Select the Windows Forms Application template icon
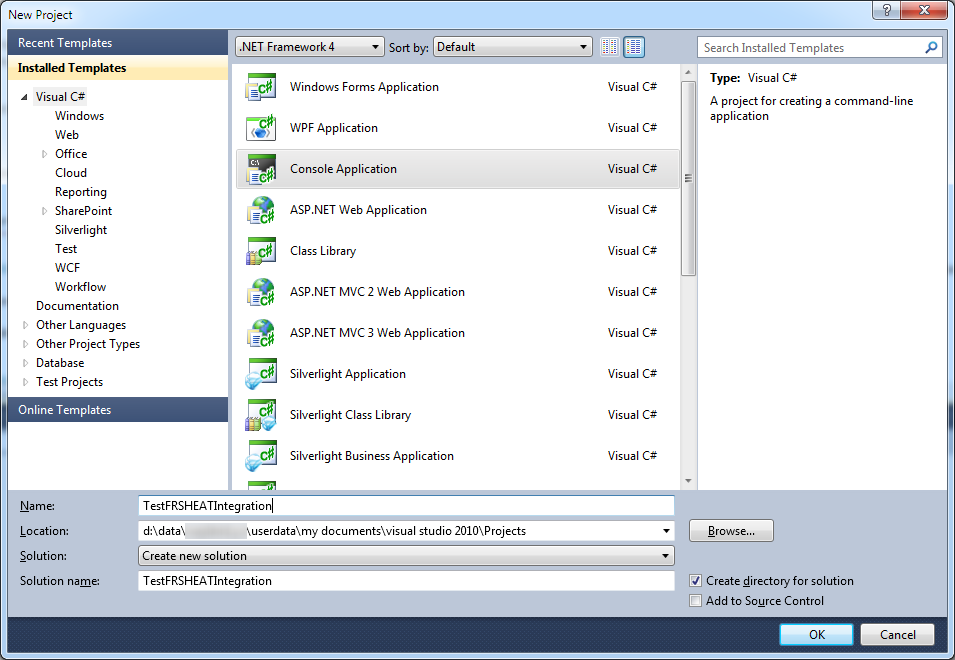Image resolution: width=955 pixels, height=660 pixels. click(x=260, y=87)
